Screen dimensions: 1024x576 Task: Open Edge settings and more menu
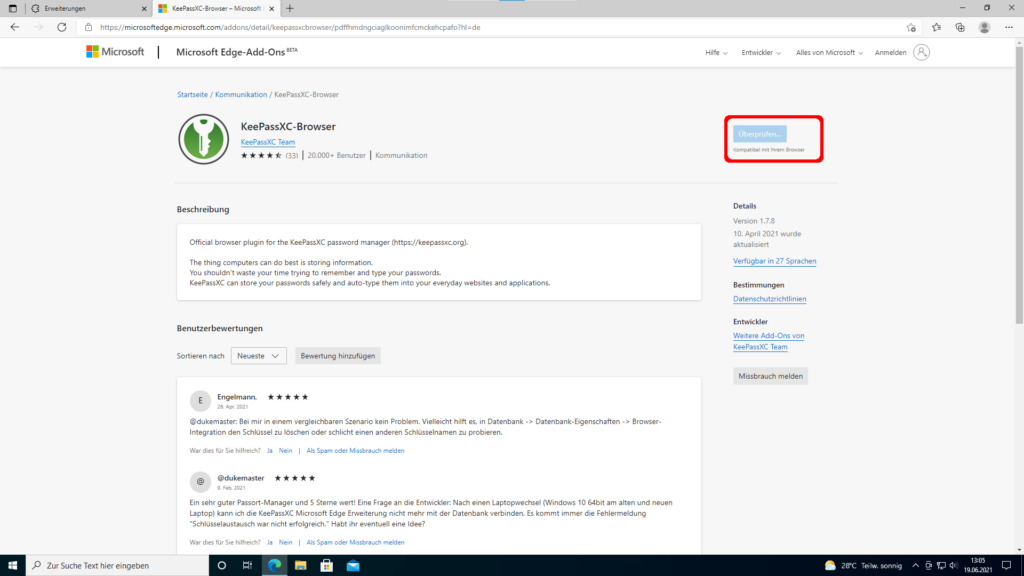click(x=1009, y=27)
